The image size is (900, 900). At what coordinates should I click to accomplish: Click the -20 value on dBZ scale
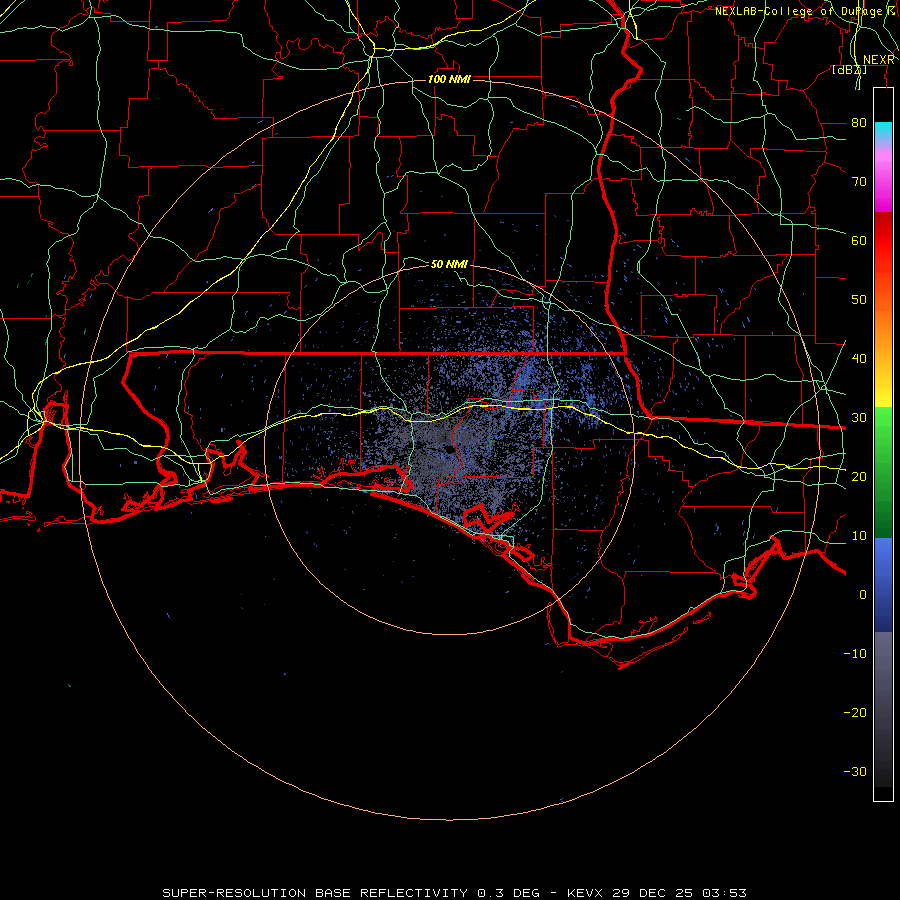[x=855, y=712]
